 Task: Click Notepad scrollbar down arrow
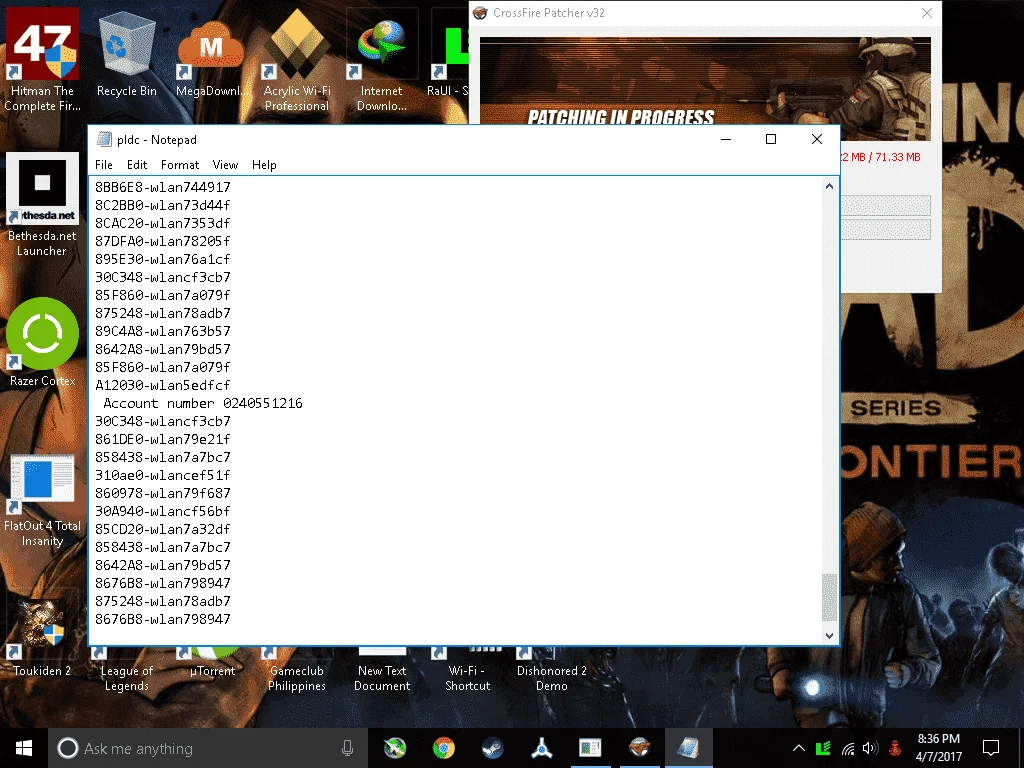(x=829, y=635)
